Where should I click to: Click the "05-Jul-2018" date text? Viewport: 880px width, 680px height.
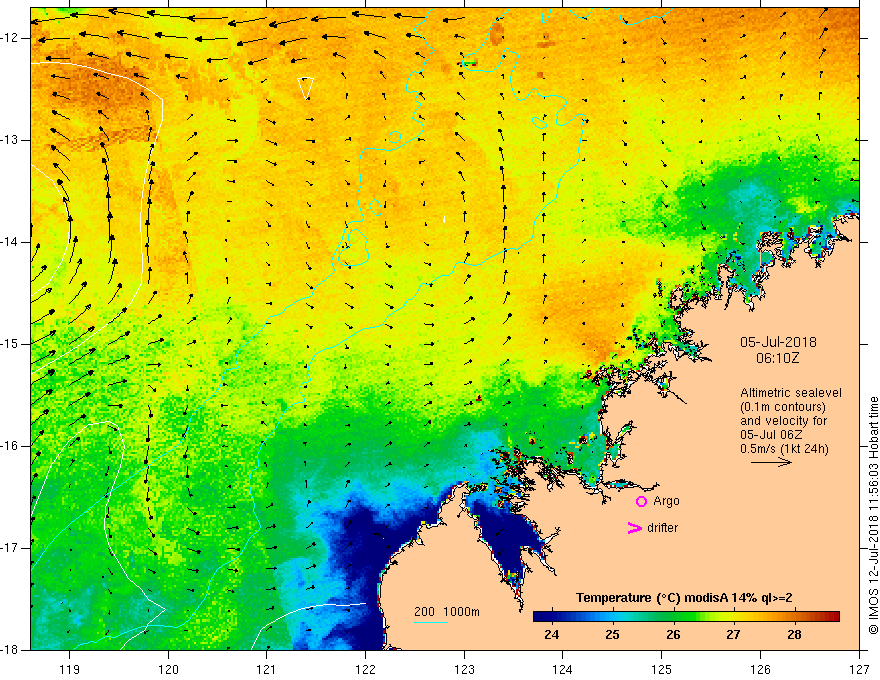(x=778, y=342)
